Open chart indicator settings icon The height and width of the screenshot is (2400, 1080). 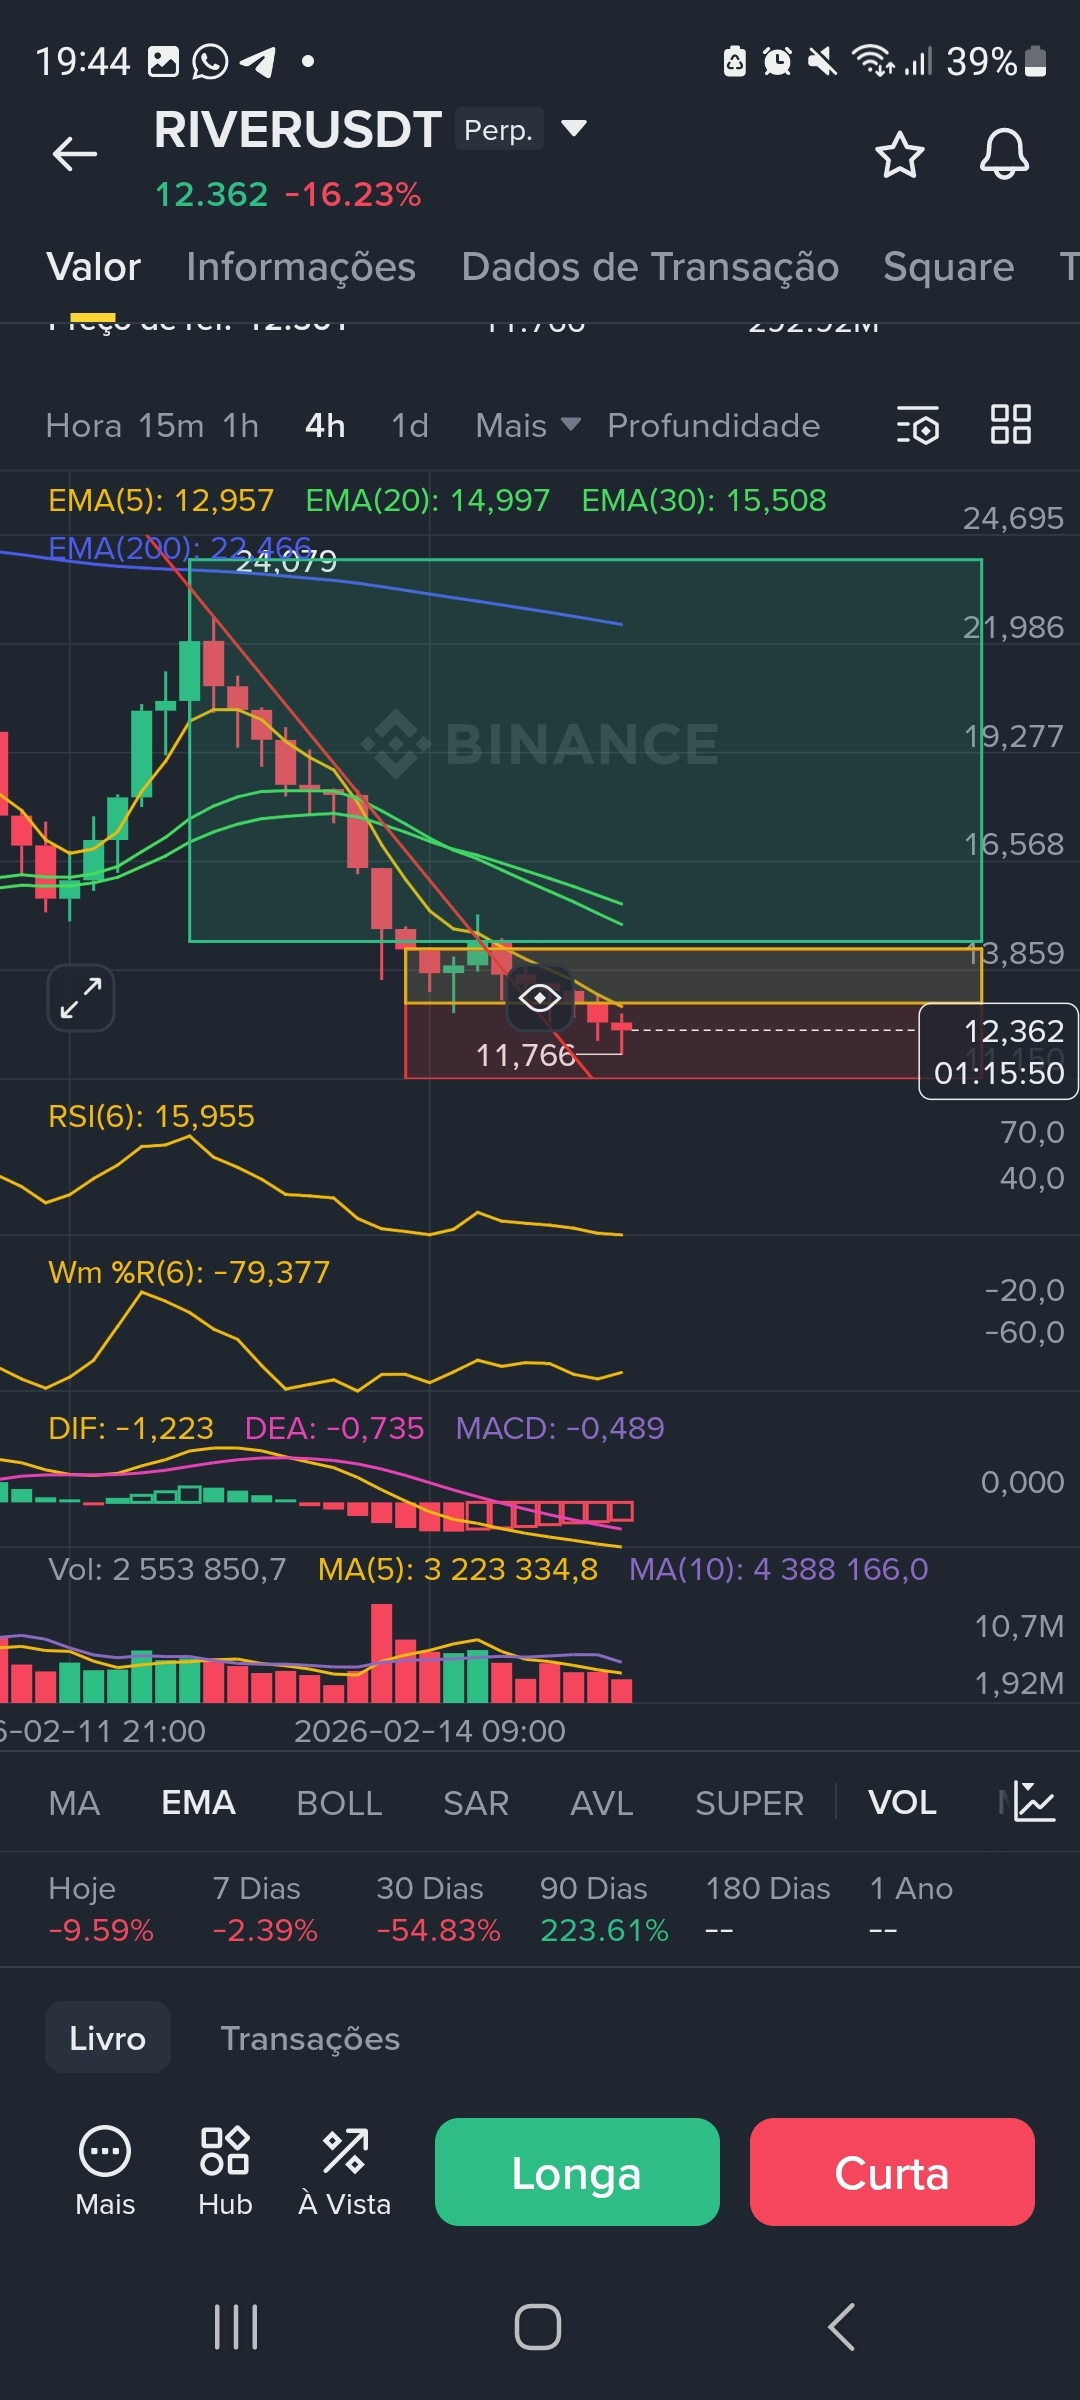pyautogui.click(x=917, y=425)
